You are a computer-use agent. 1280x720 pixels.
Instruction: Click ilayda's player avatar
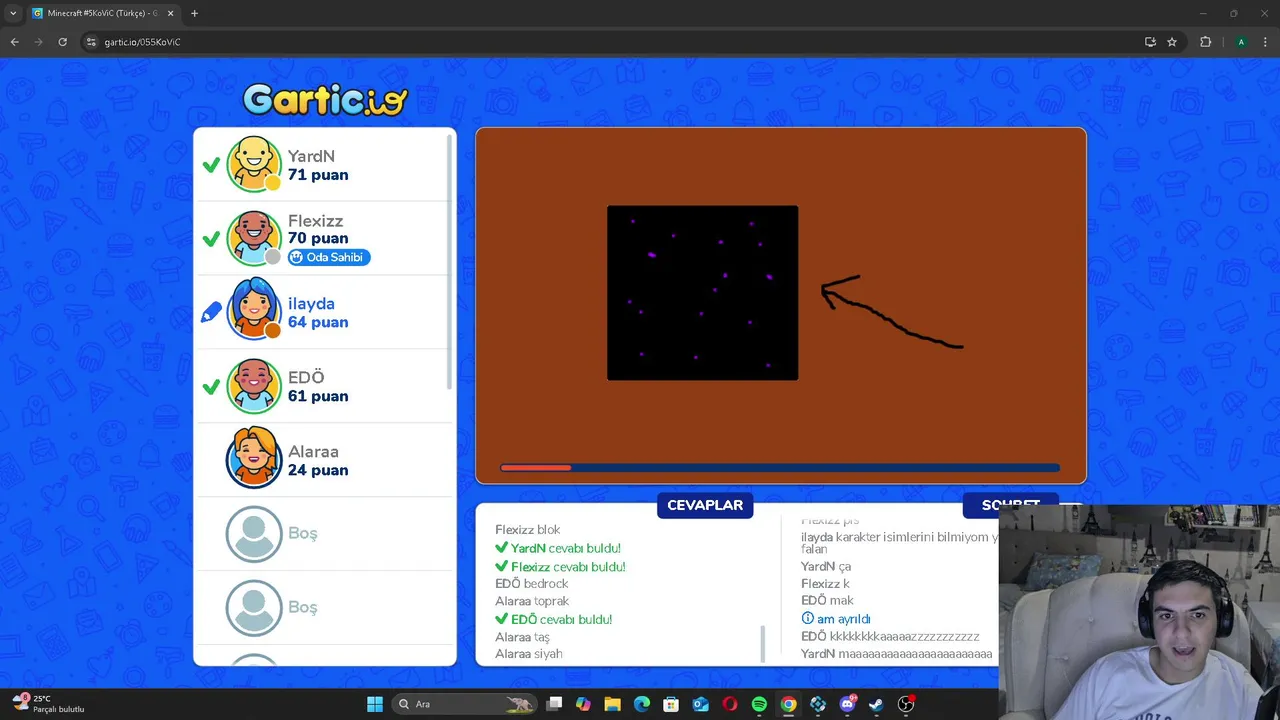pos(254,311)
